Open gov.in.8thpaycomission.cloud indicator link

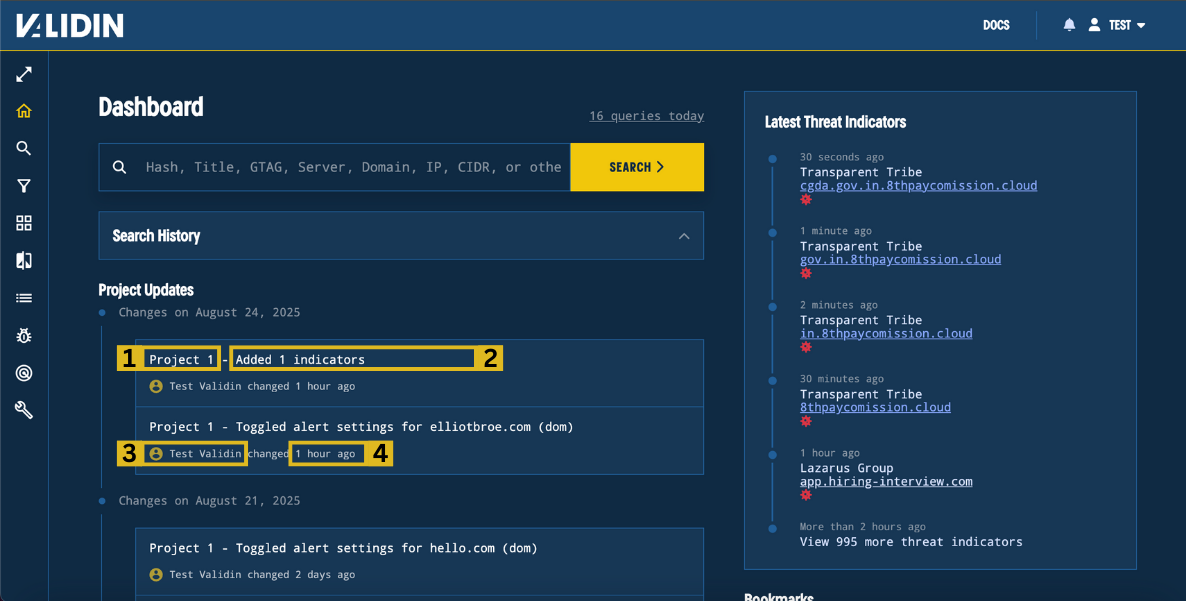[900, 260]
